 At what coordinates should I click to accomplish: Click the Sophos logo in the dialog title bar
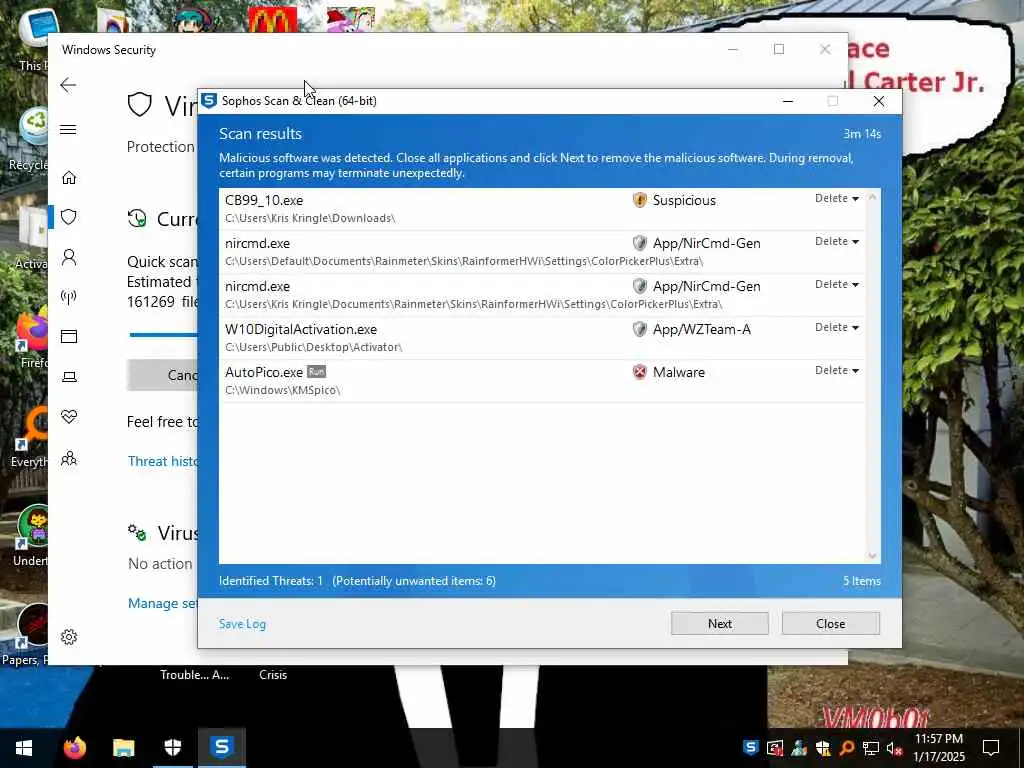coord(209,101)
